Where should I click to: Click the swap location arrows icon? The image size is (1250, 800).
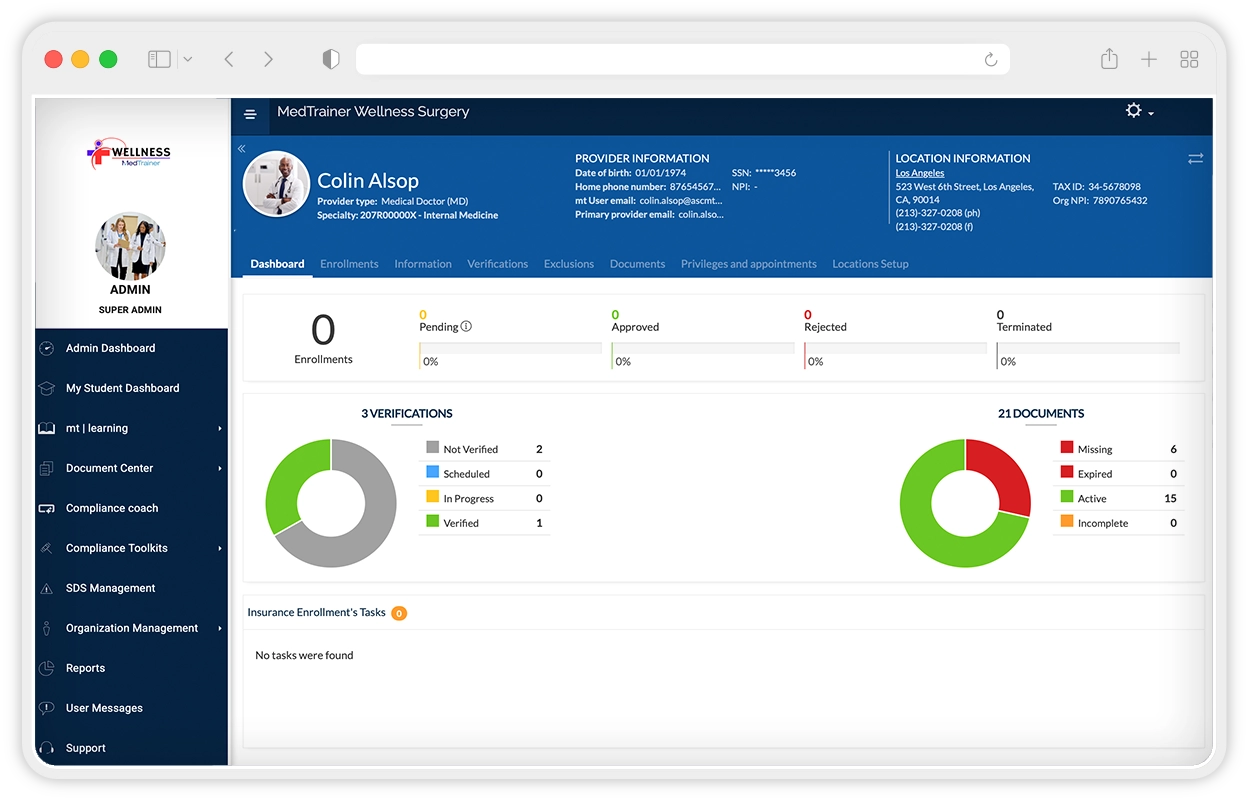[x=1195, y=159]
